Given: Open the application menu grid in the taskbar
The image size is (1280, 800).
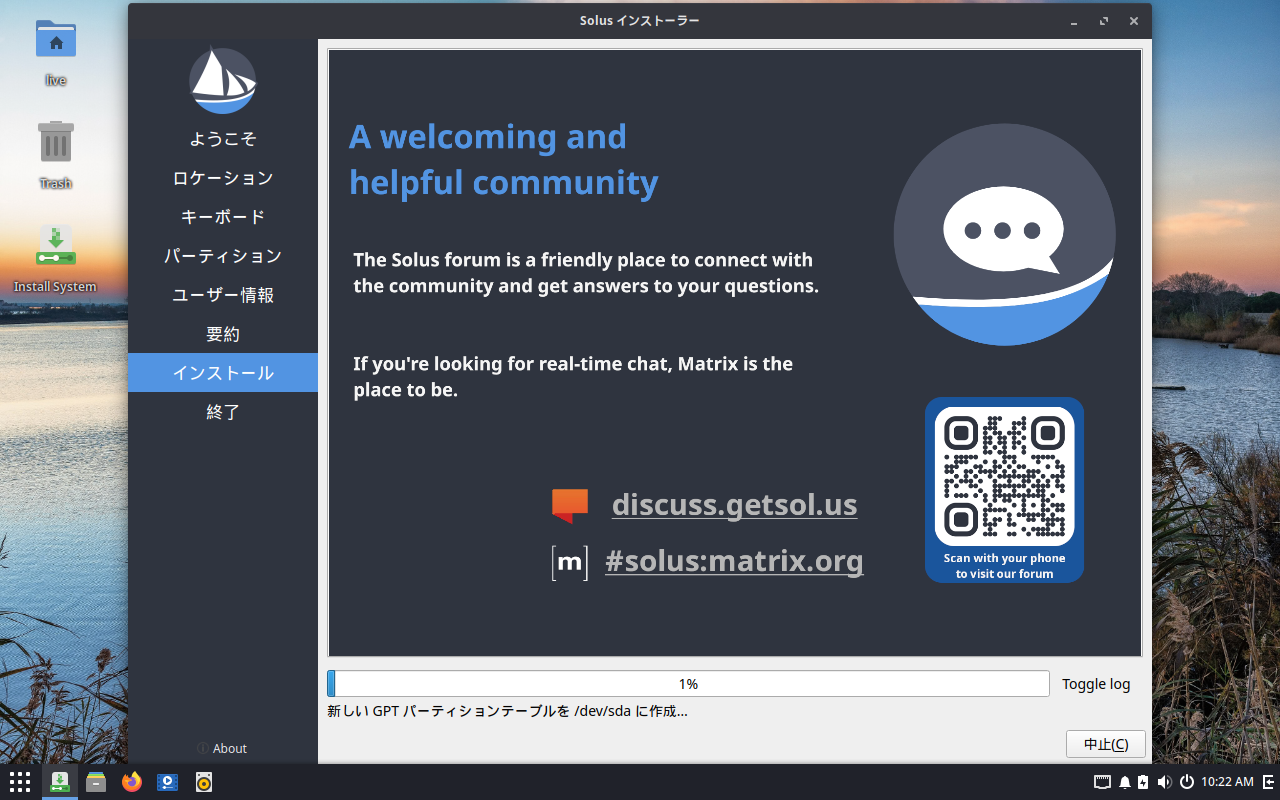Looking at the screenshot, I should tap(20, 782).
